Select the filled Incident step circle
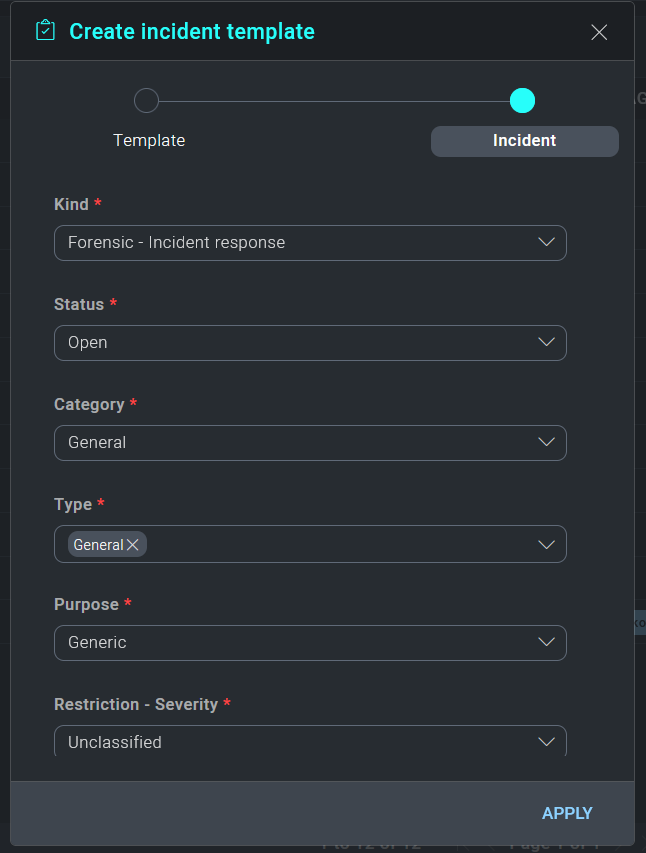The width and height of the screenshot is (646, 853). click(522, 100)
